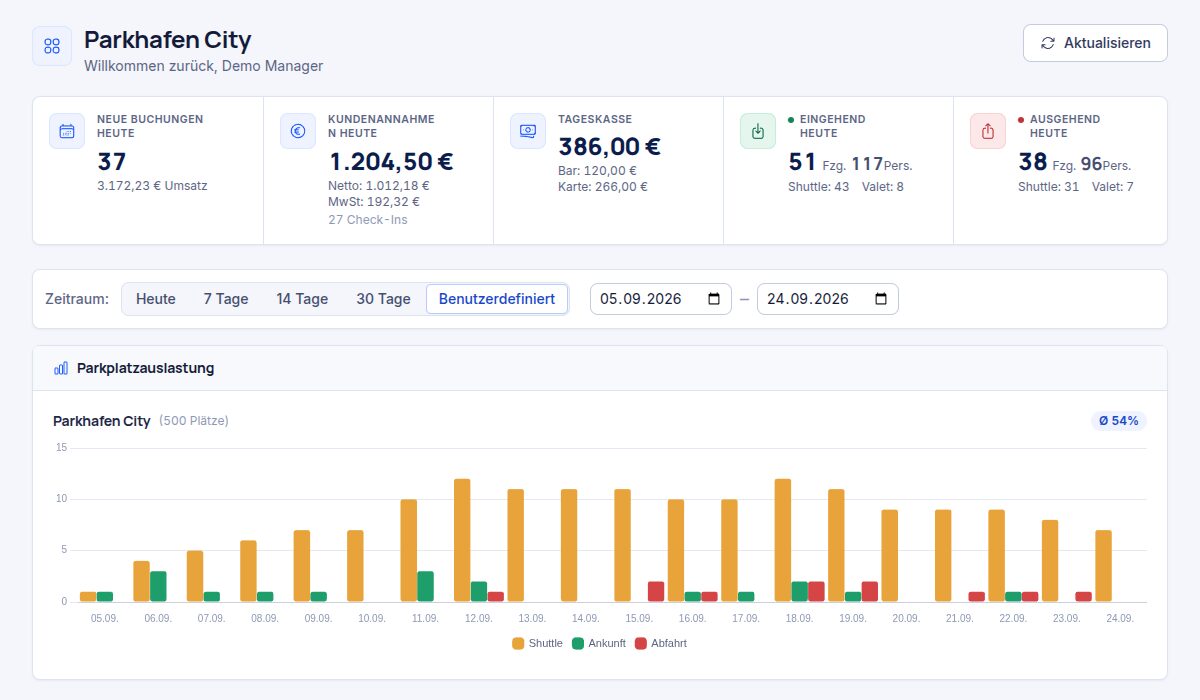Click the start date field 05.09.2026

click(661, 299)
